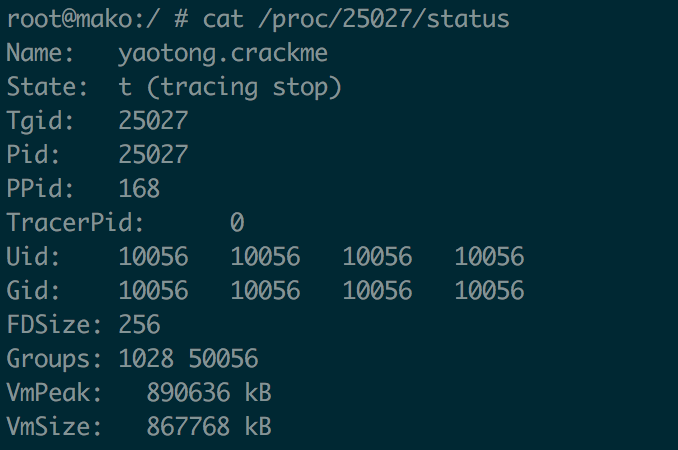678x450 pixels.
Task: Click the "t (tracing stop)" state value
Action: tap(230, 87)
